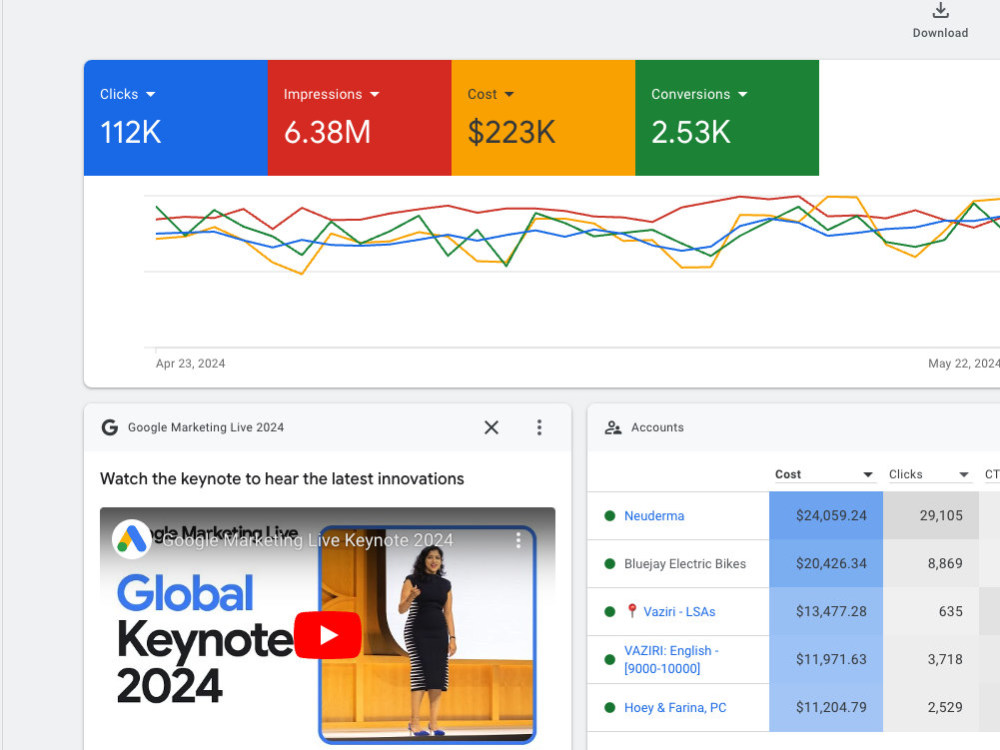Image resolution: width=1000 pixels, height=750 pixels.
Task: Click the Accounts card title
Action: pos(657,427)
